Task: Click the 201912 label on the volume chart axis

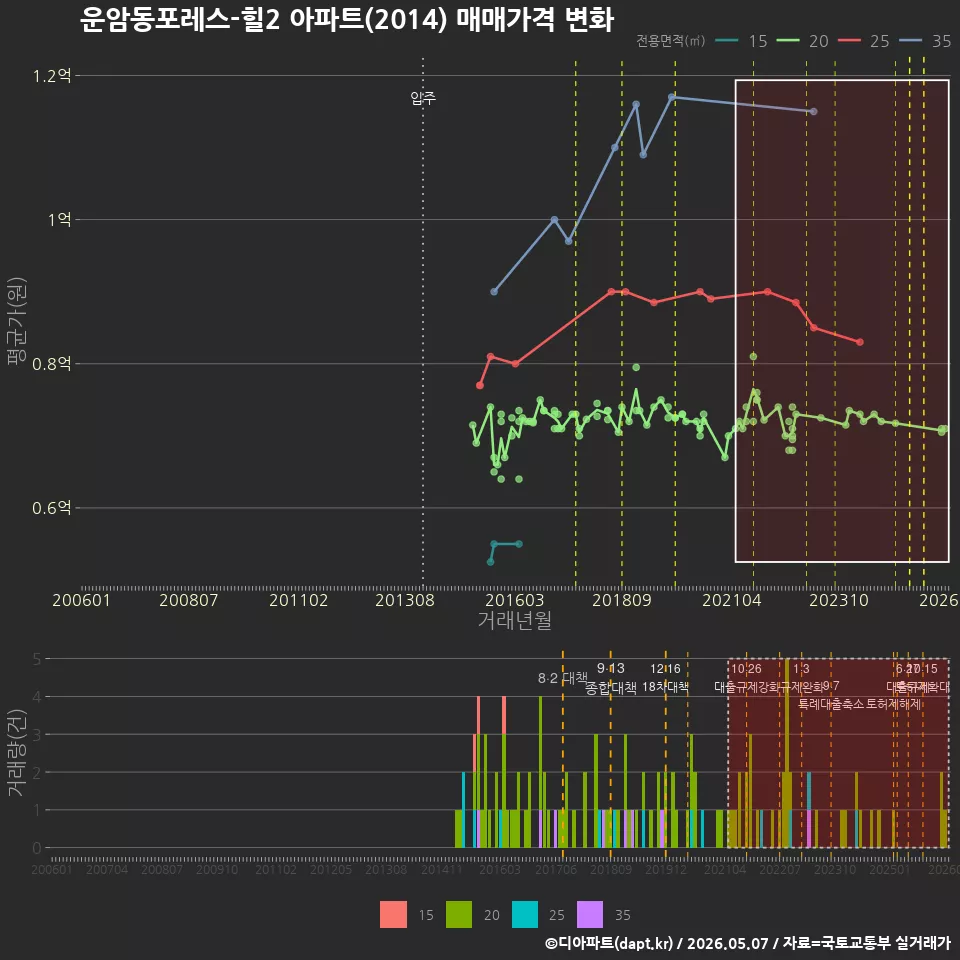Action: [666, 869]
